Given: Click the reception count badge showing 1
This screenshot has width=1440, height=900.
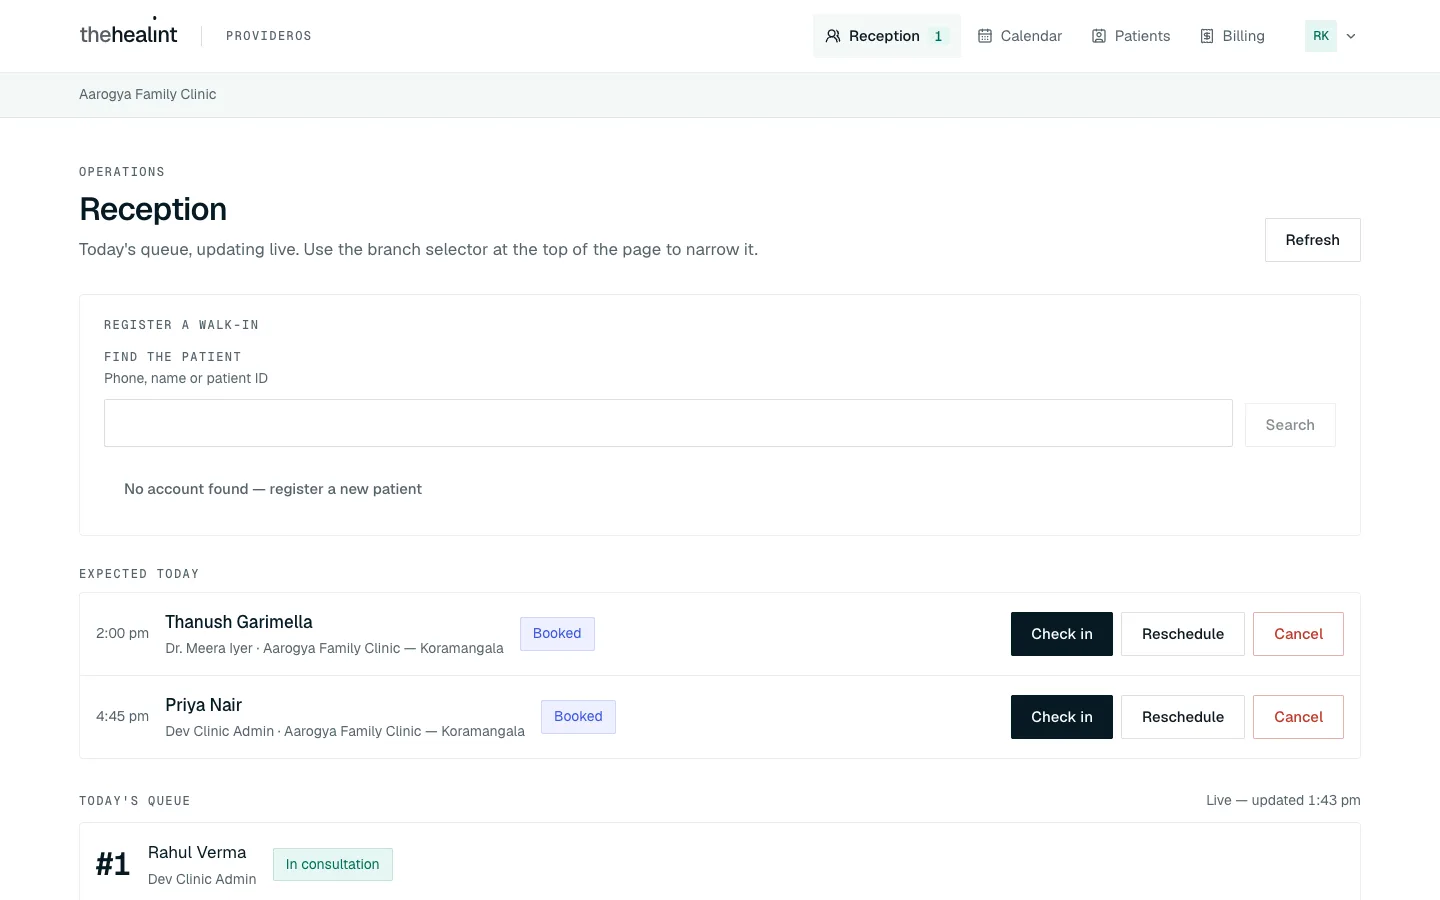Looking at the screenshot, I should (938, 36).
